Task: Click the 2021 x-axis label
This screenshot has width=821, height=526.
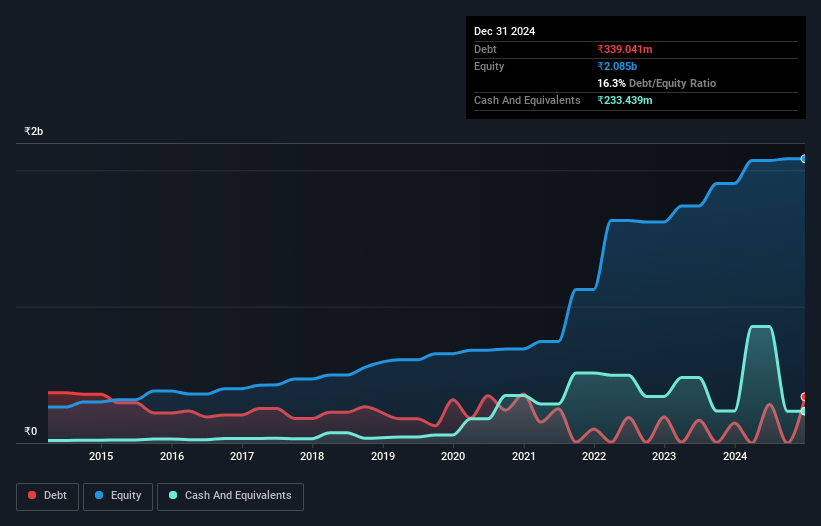Action: (x=524, y=456)
